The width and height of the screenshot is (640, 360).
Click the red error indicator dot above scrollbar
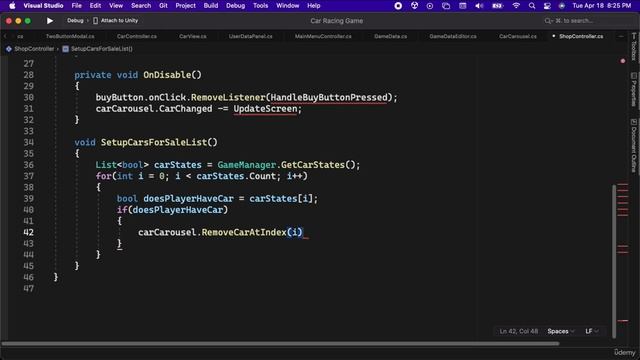pyautogui.click(x=623, y=61)
